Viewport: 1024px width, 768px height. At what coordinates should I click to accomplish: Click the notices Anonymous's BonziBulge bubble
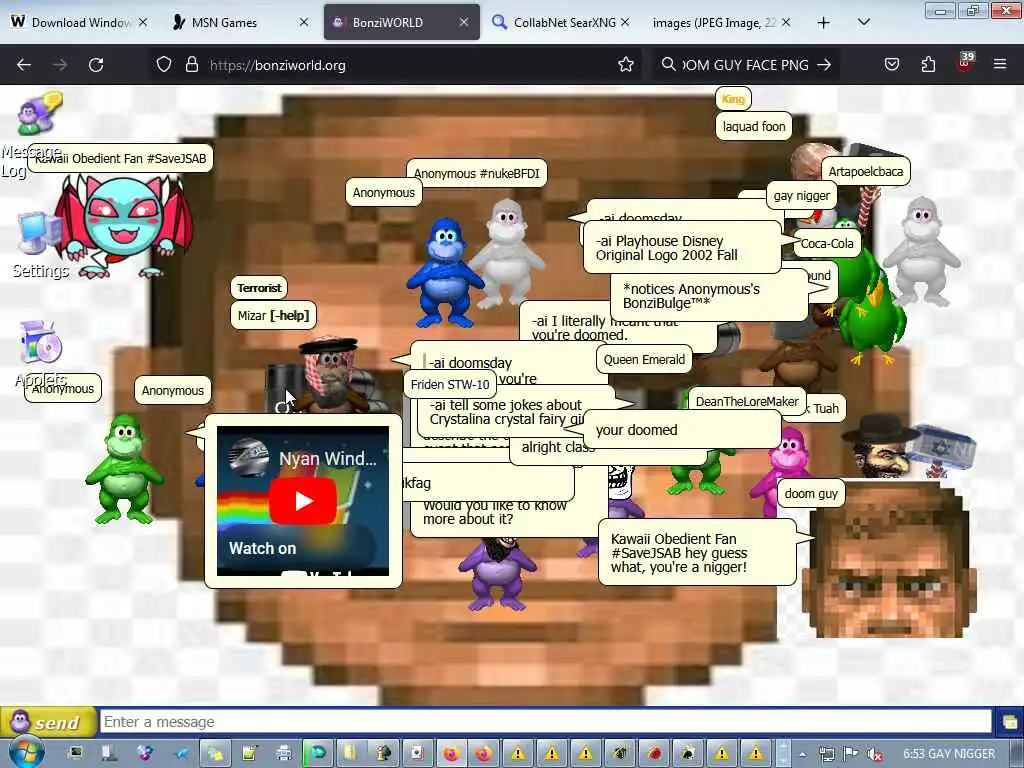click(709, 295)
